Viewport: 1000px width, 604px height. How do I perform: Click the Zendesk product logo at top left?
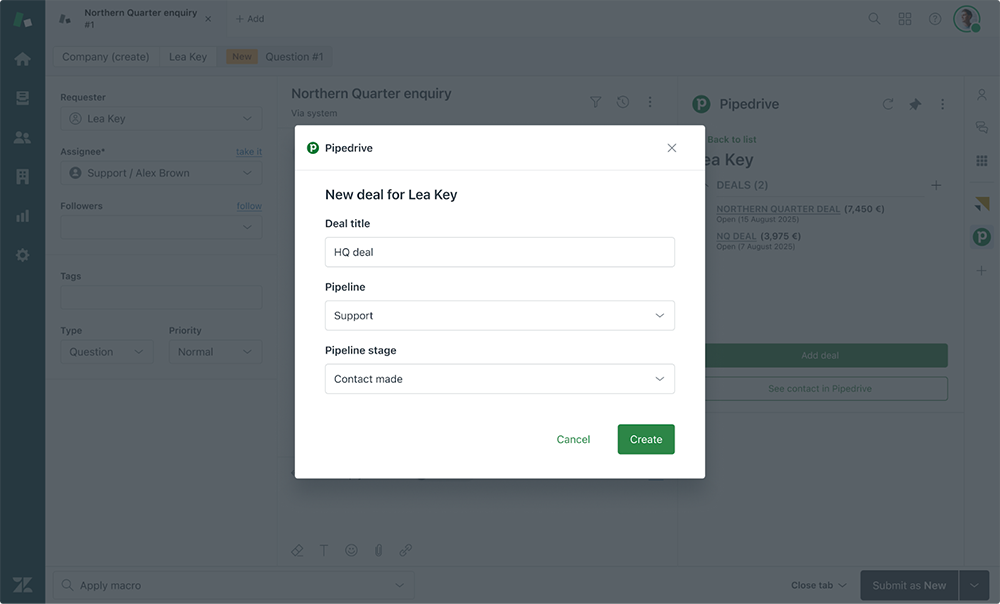point(22,19)
